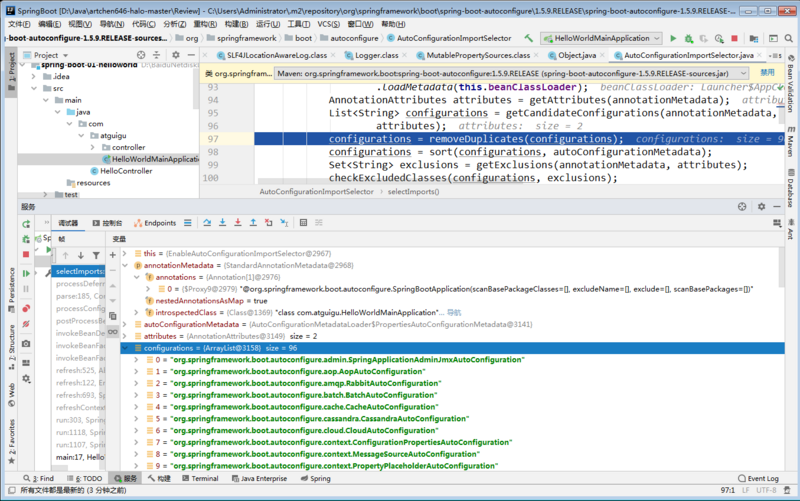Open the Project panel gear settings
The width and height of the screenshot is (800, 501).
coord(176,55)
